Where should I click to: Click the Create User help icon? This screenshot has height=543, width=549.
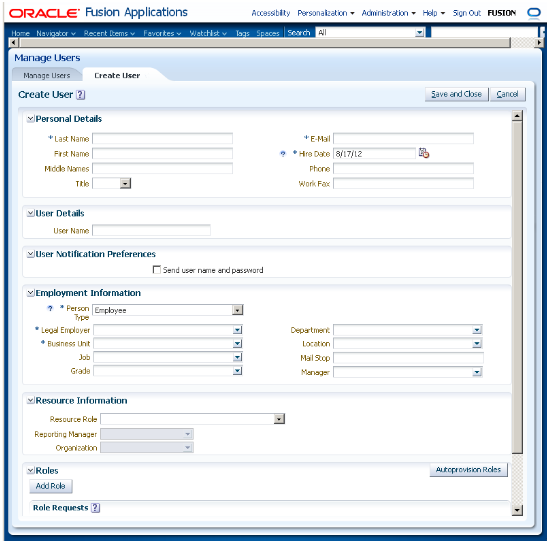(81, 95)
